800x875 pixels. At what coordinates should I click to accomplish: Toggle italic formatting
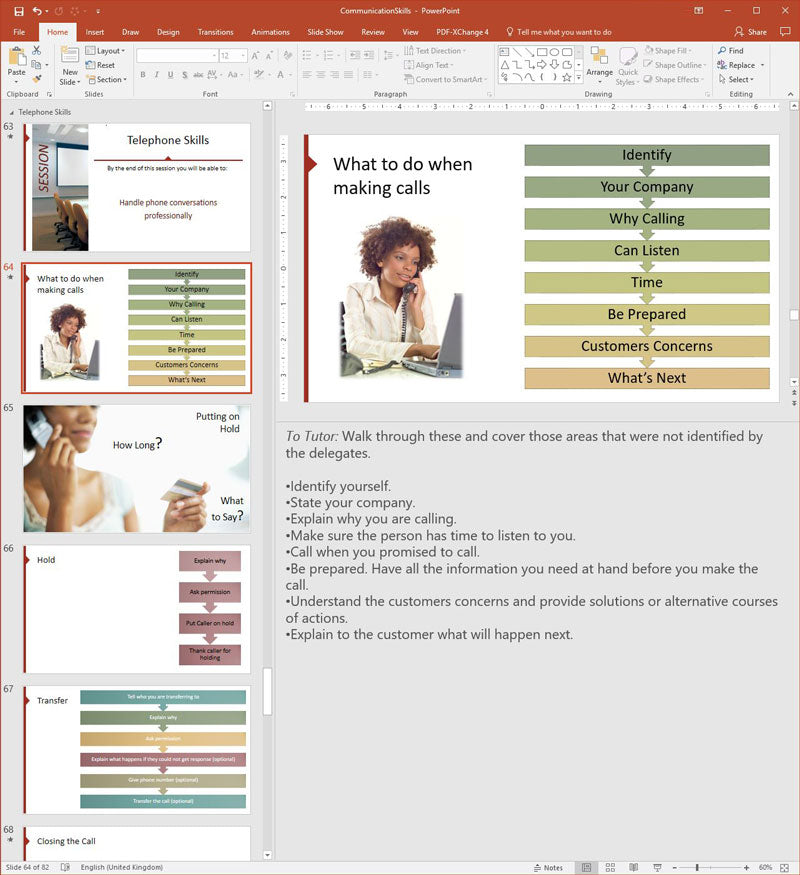pos(157,74)
